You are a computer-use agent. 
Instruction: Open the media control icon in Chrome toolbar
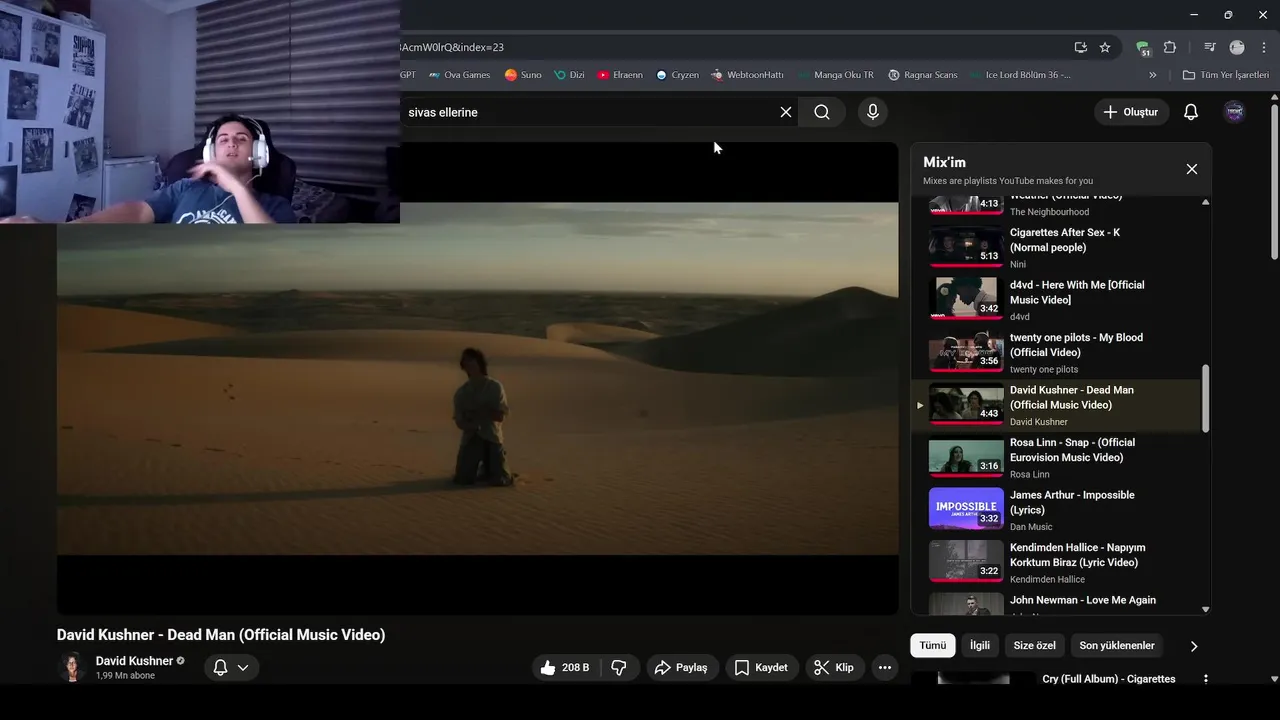(x=1210, y=47)
